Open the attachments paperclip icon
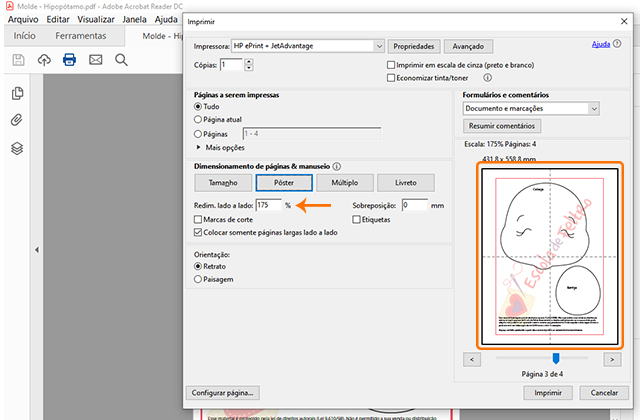Viewport: 640px width, 420px height. 17,121
